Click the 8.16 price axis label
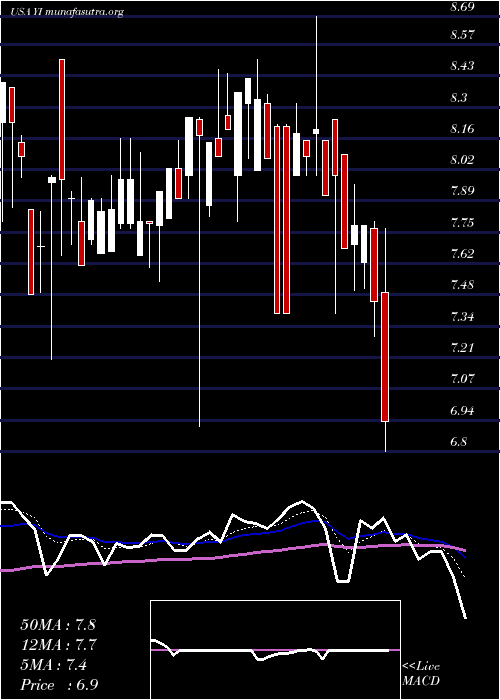The image size is (500, 700). click(462, 129)
